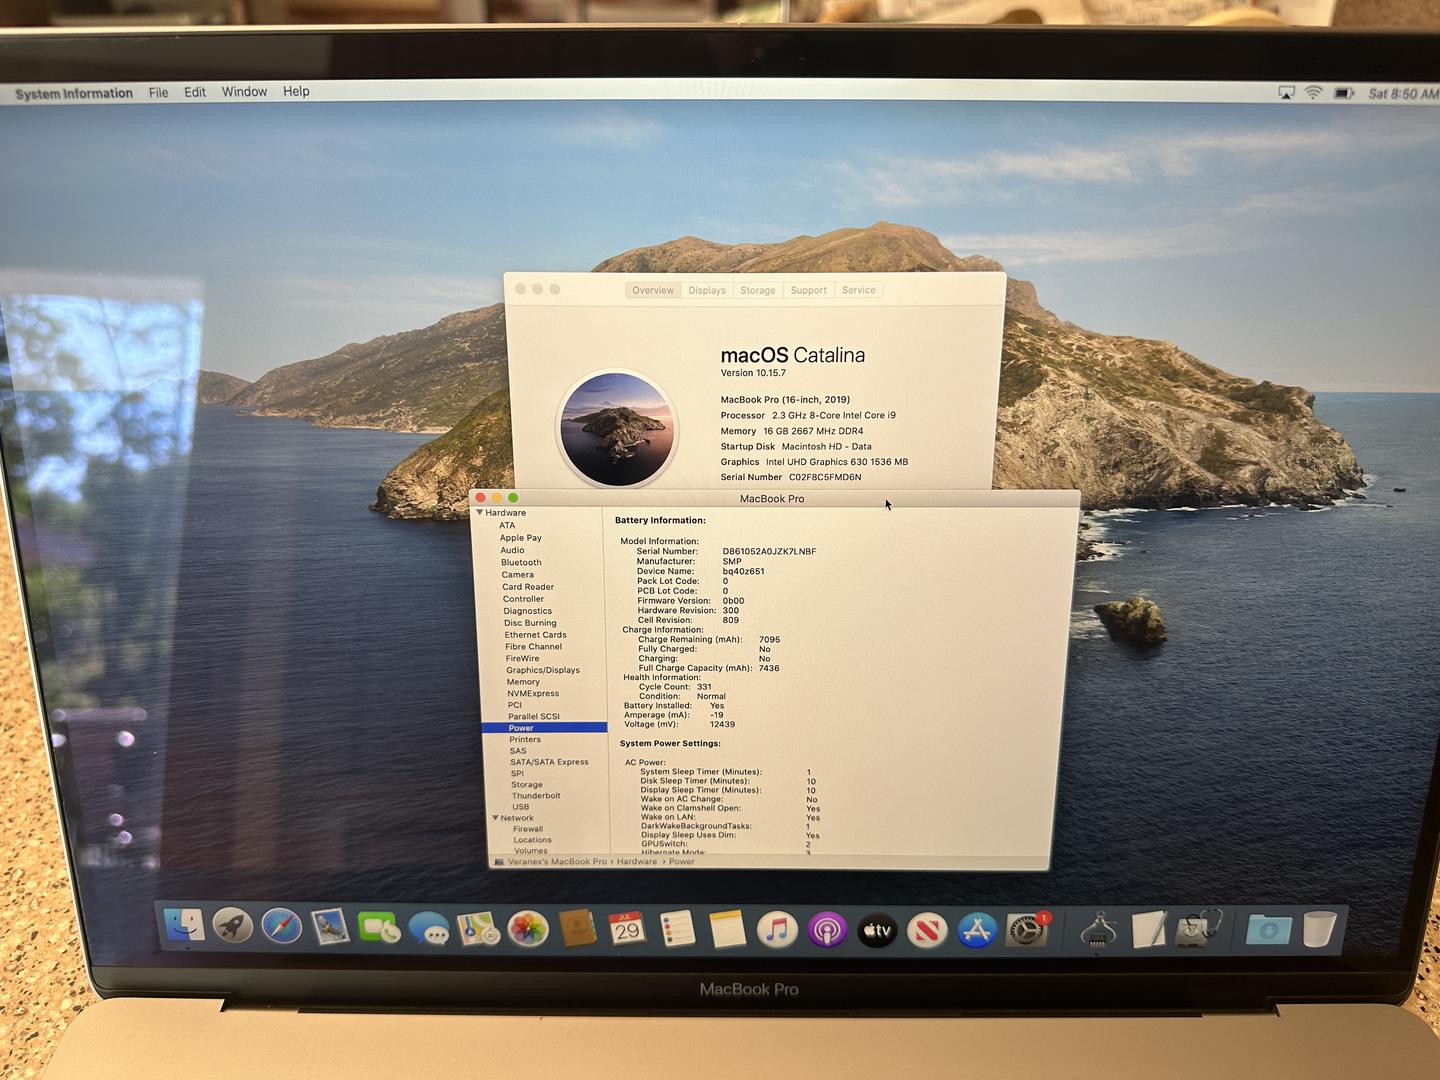Open Safari compass icon in dock

[282, 927]
